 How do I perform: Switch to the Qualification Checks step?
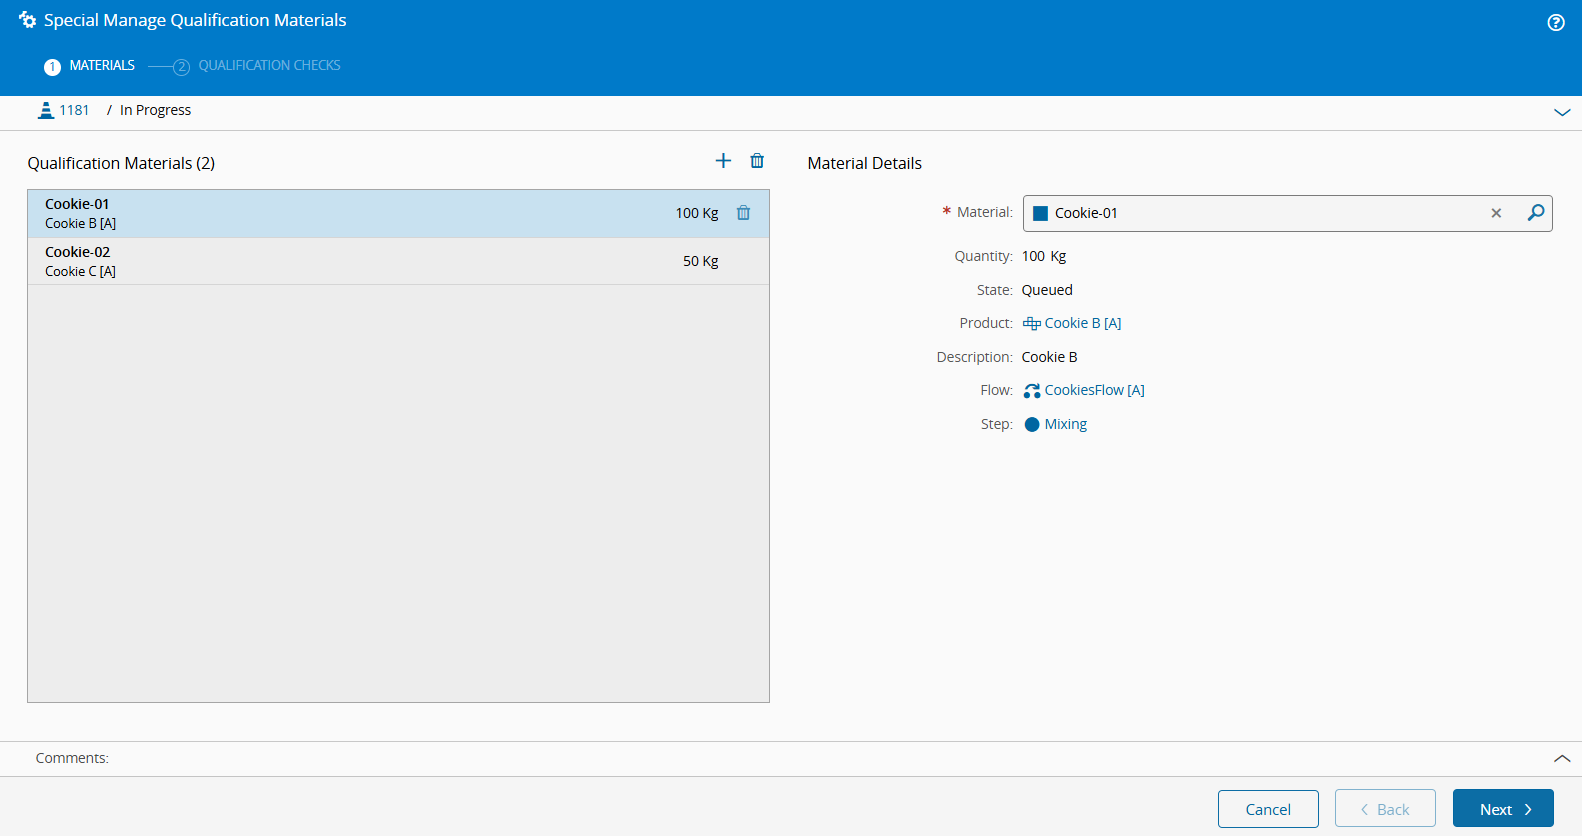268,66
